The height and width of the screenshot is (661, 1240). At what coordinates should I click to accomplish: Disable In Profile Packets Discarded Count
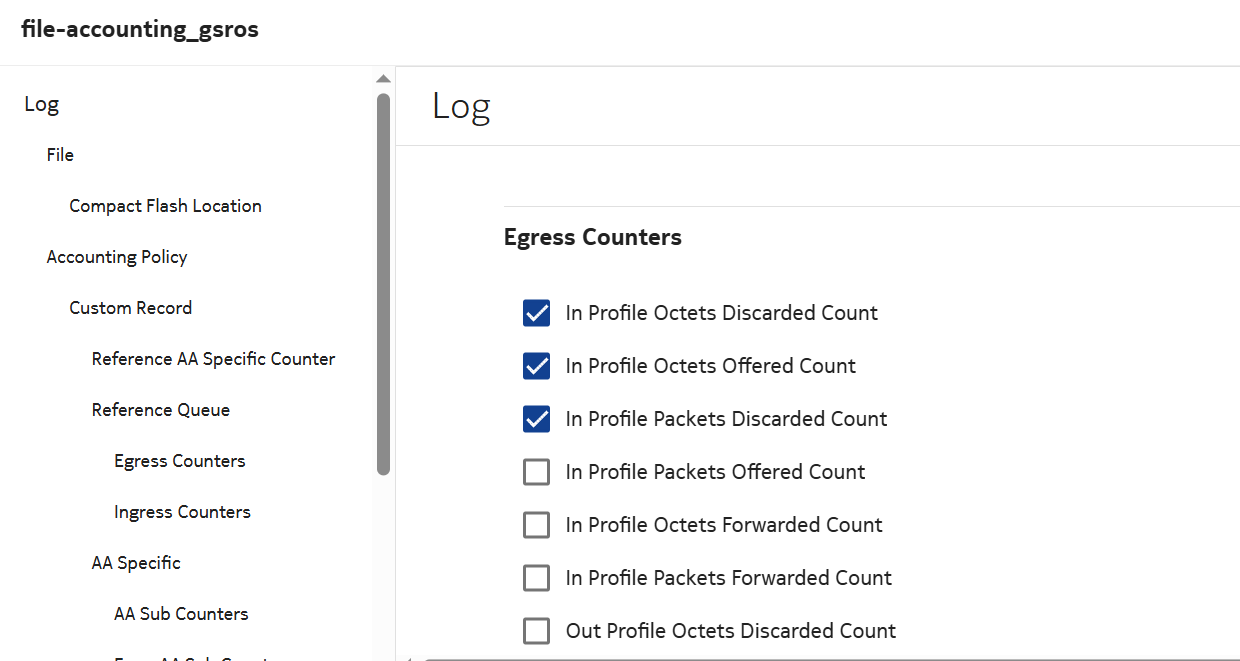coord(537,419)
